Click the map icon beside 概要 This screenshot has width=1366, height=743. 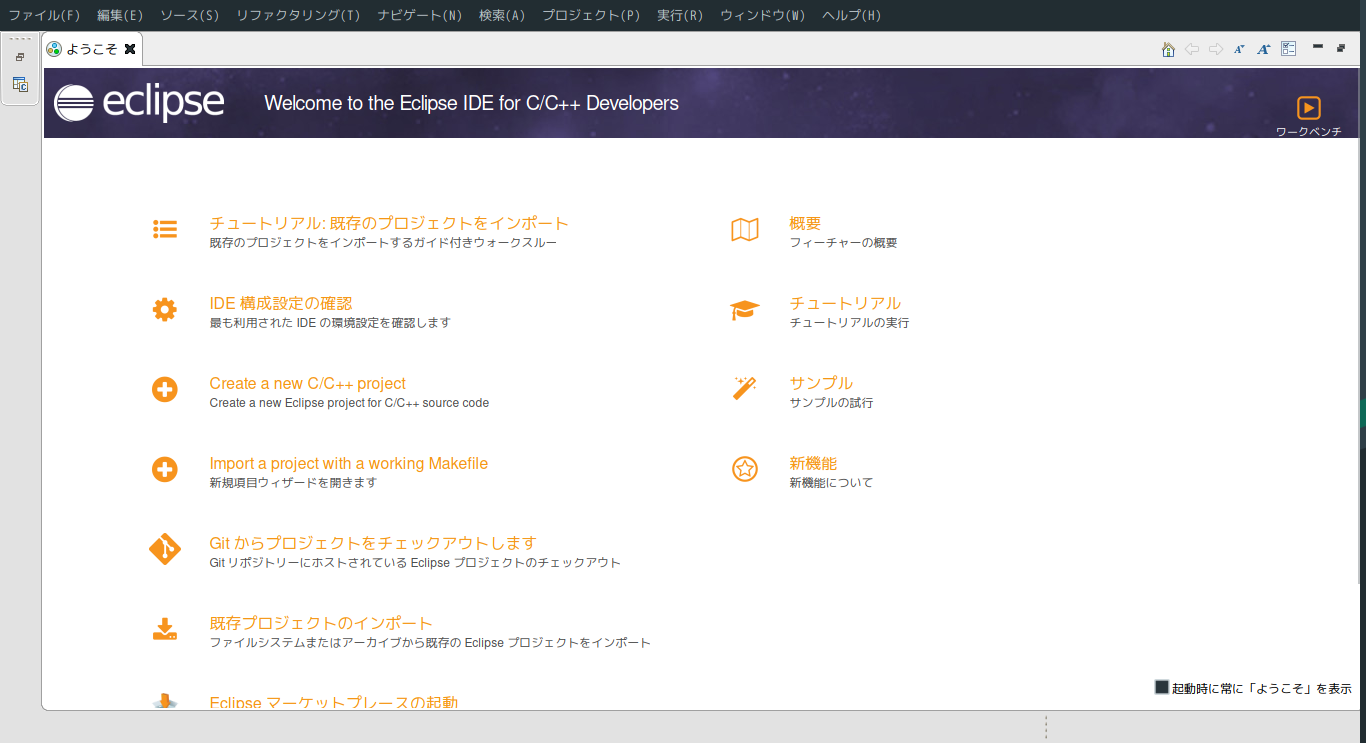pyautogui.click(x=745, y=230)
